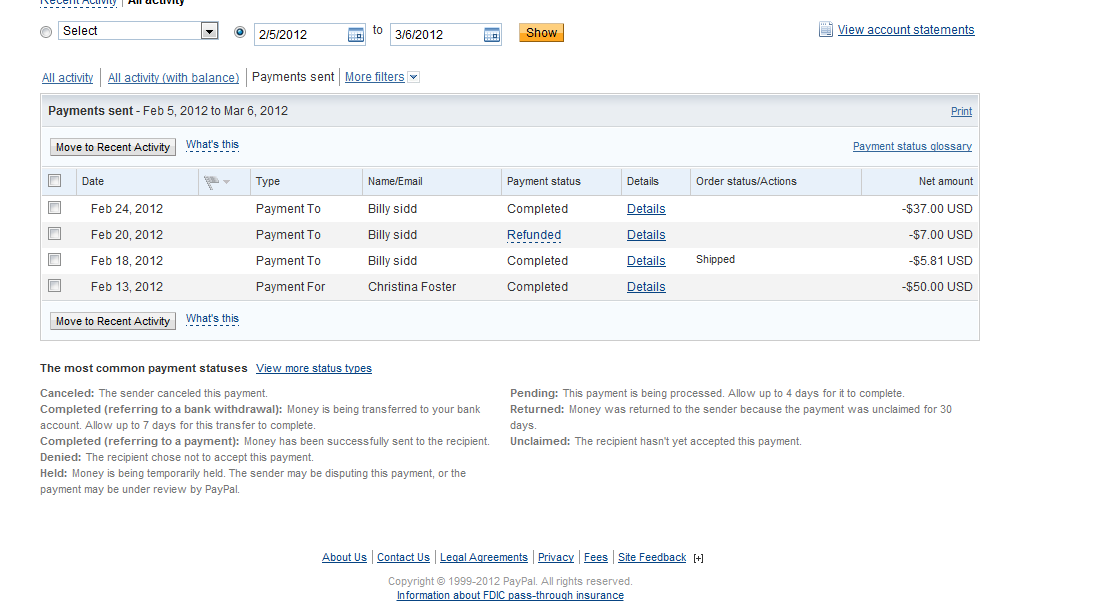
Task: Tick the Feb 24, 2012 payment checkbox
Action: [55, 208]
